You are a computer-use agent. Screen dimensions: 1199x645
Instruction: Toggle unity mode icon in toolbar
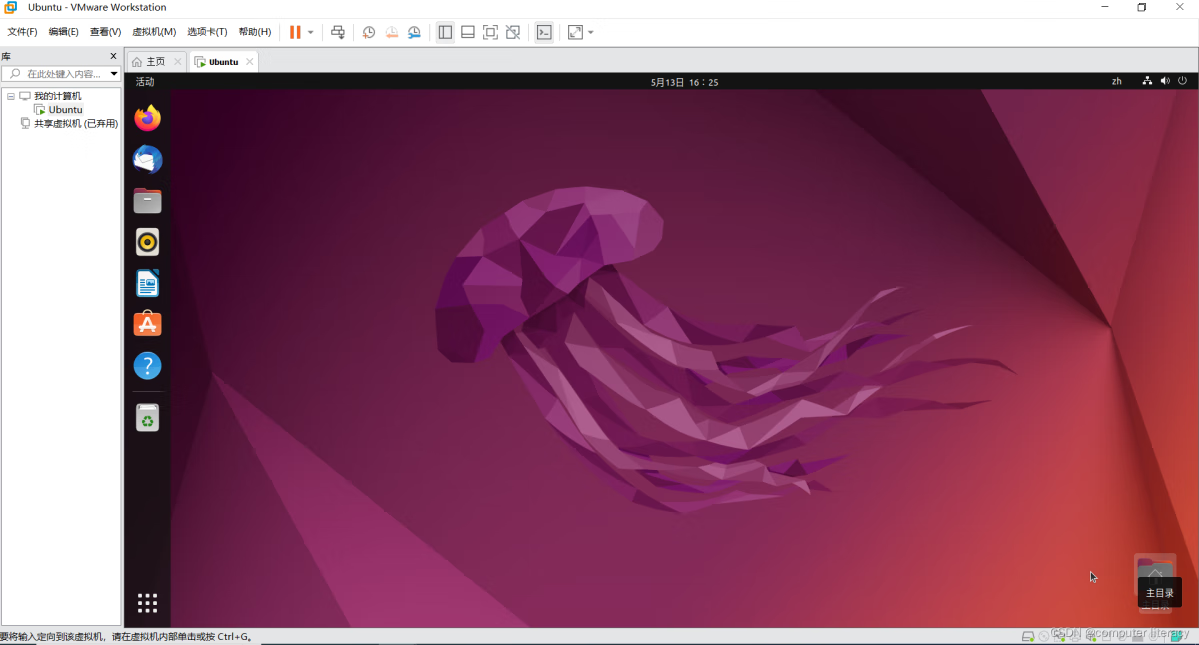coord(513,32)
